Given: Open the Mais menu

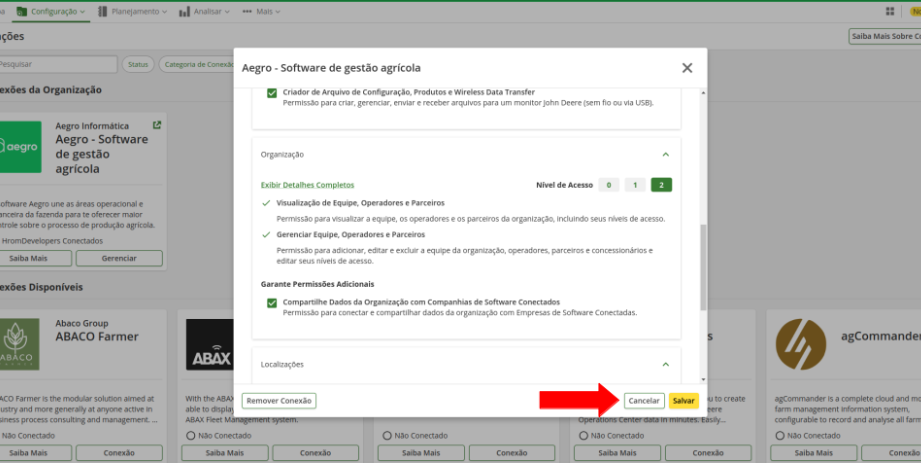Looking at the screenshot, I should 262,12.
